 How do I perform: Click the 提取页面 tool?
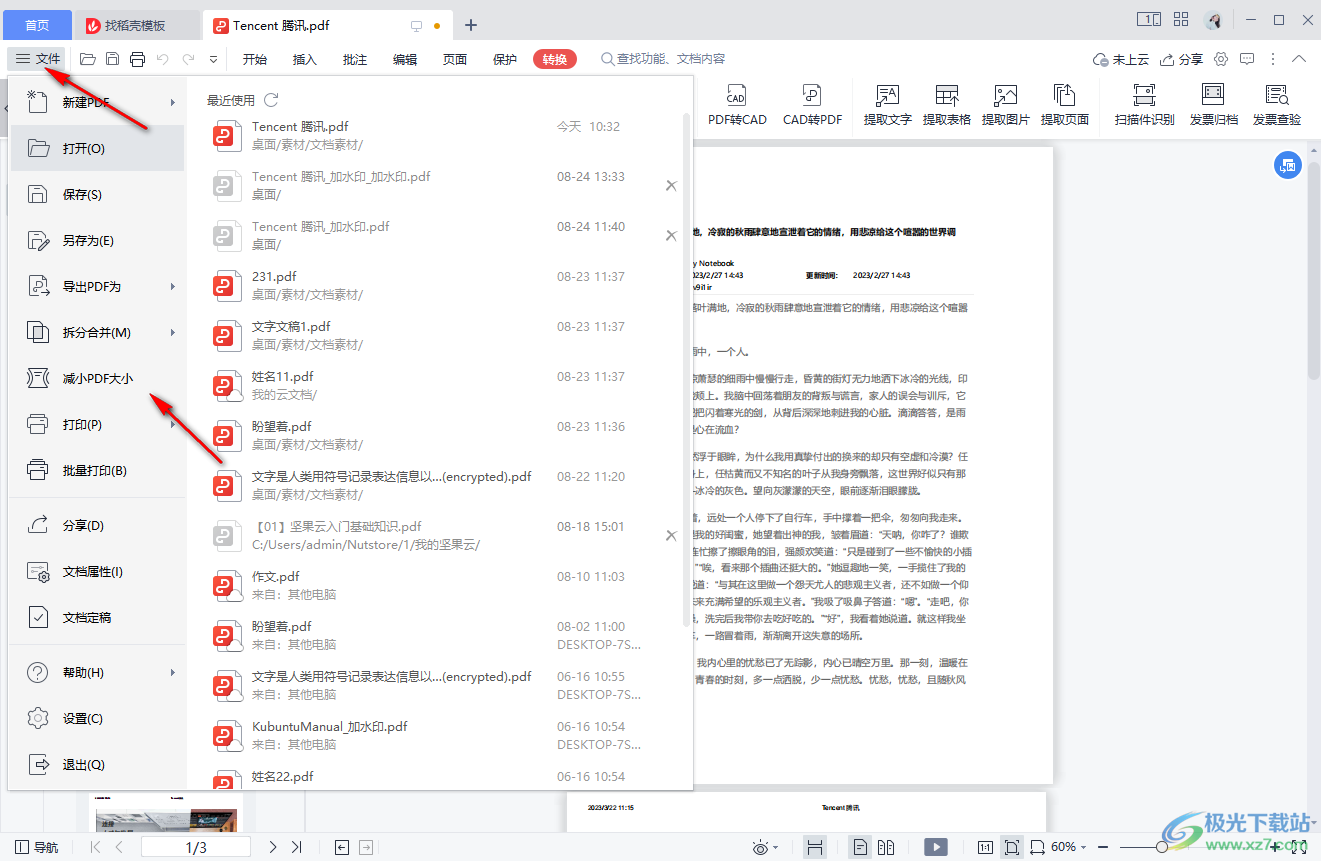coord(1064,105)
